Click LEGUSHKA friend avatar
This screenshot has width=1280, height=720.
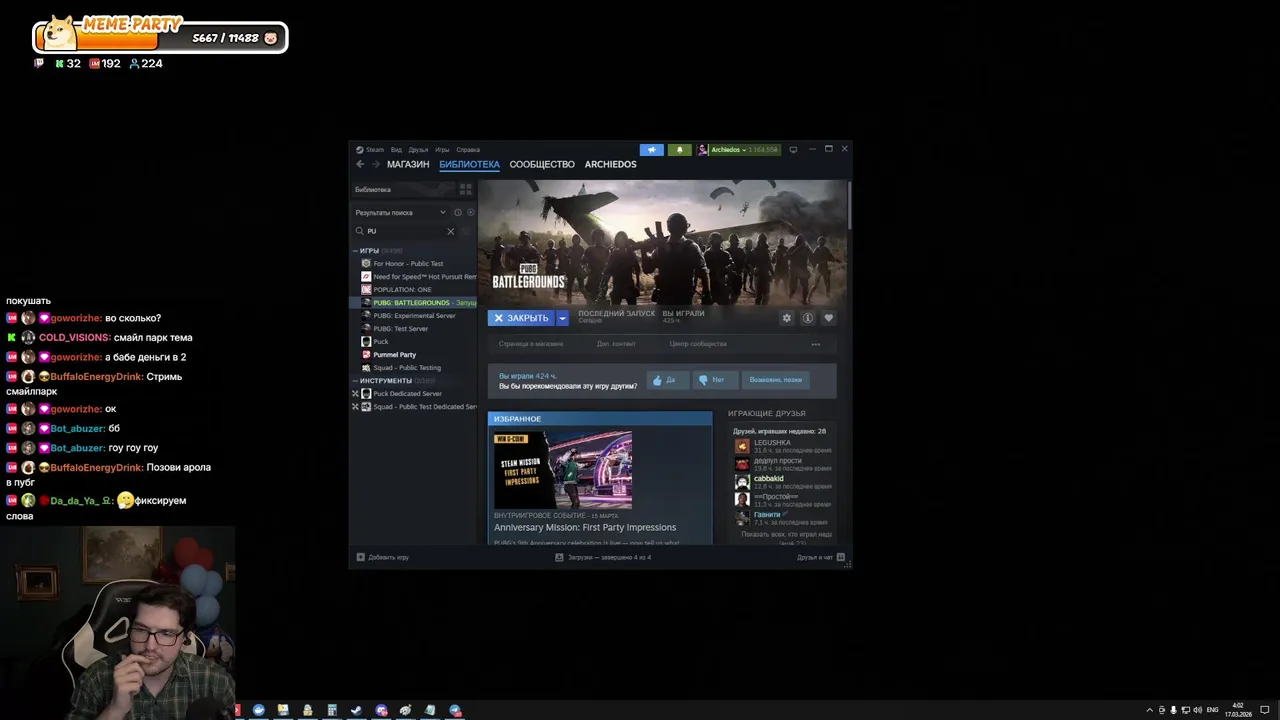pyautogui.click(x=742, y=446)
